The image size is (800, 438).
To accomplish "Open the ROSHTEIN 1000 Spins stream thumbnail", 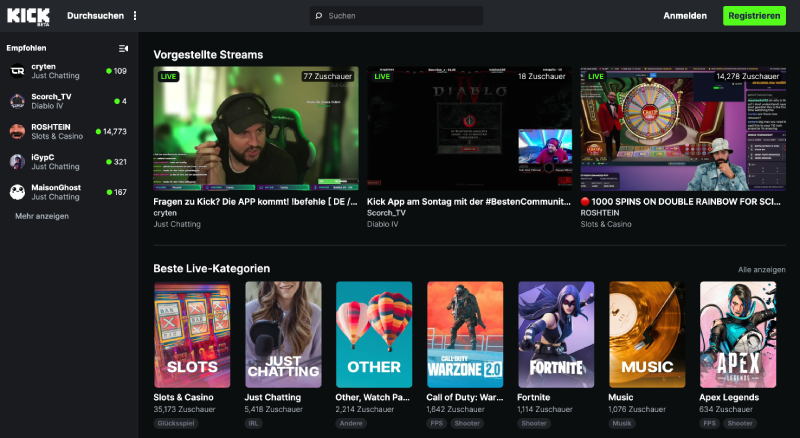I will [x=683, y=128].
